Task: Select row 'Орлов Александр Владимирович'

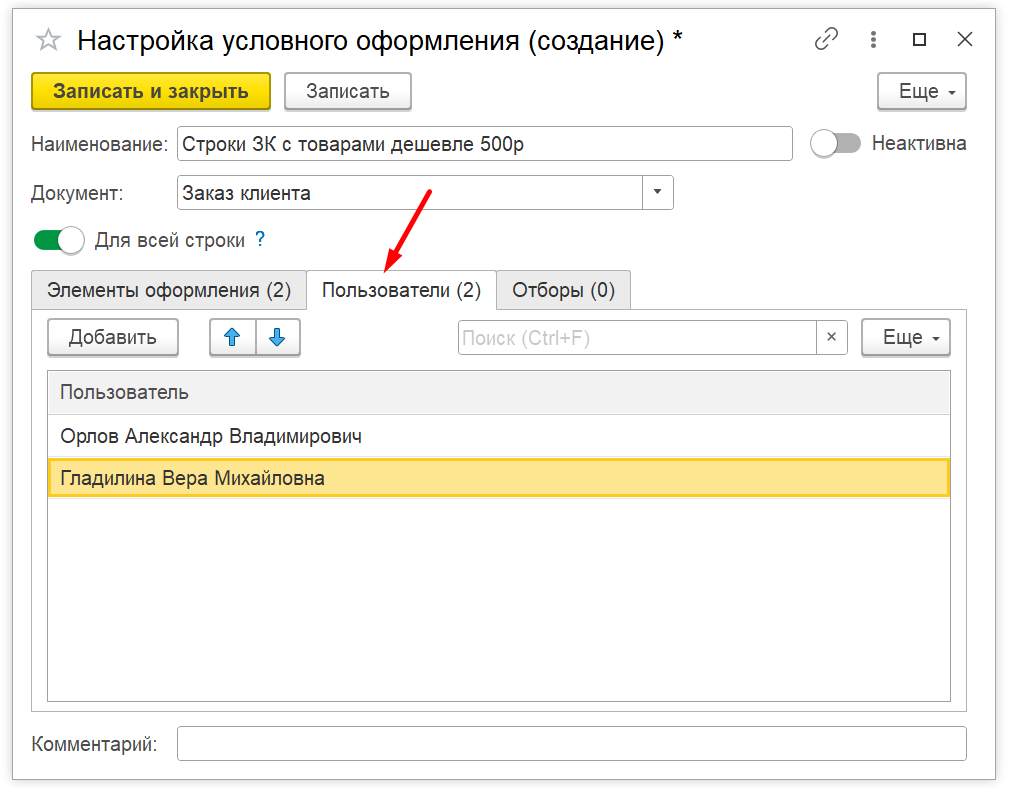Action: [x=499, y=436]
